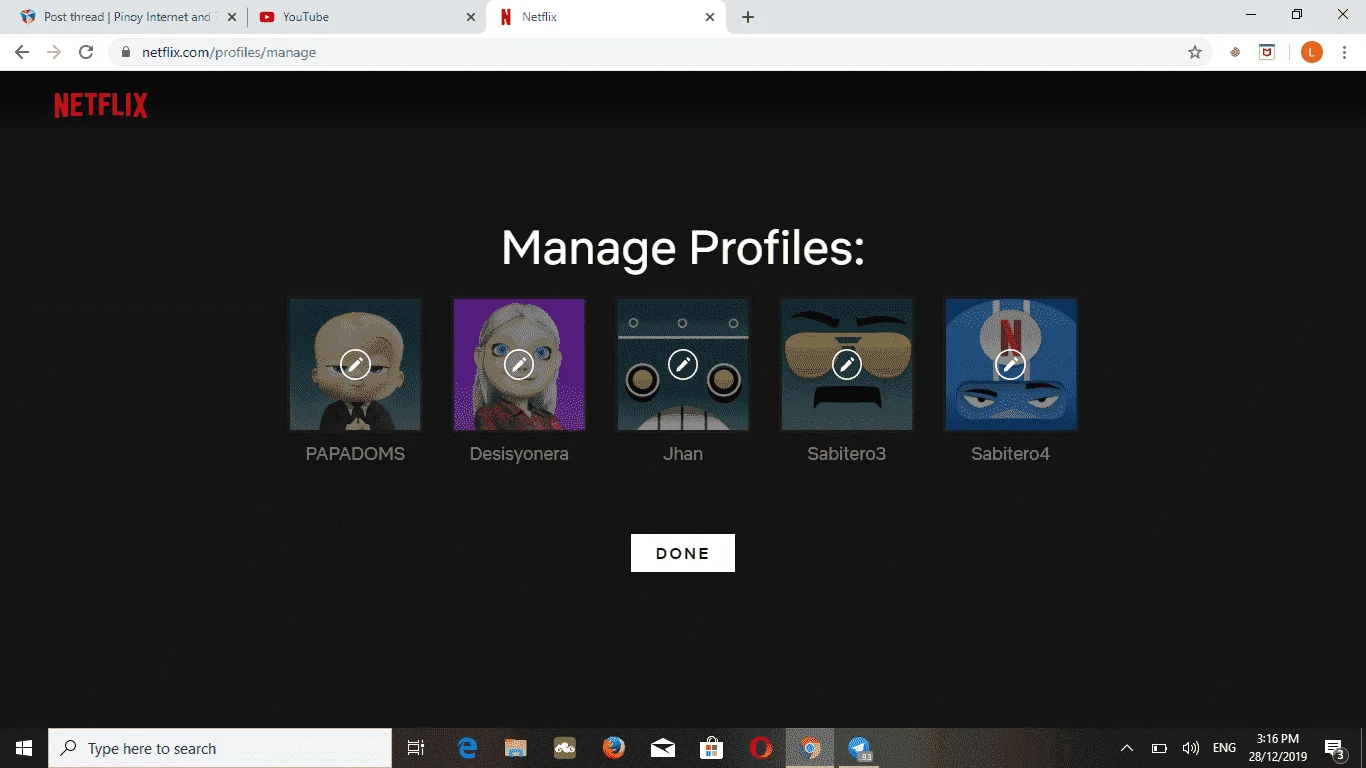1366x768 pixels.
Task: Open the brown round extension icon
Action: [1235, 52]
